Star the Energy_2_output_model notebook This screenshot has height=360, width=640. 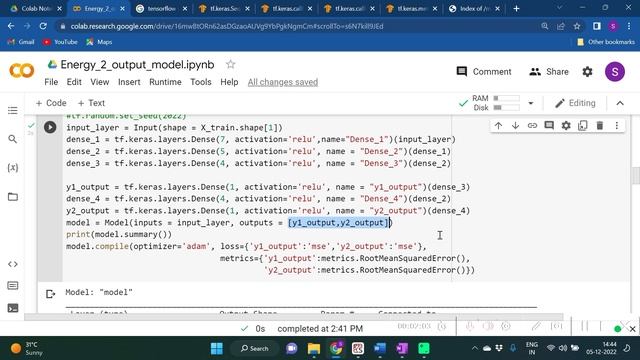click(x=231, y=64)
